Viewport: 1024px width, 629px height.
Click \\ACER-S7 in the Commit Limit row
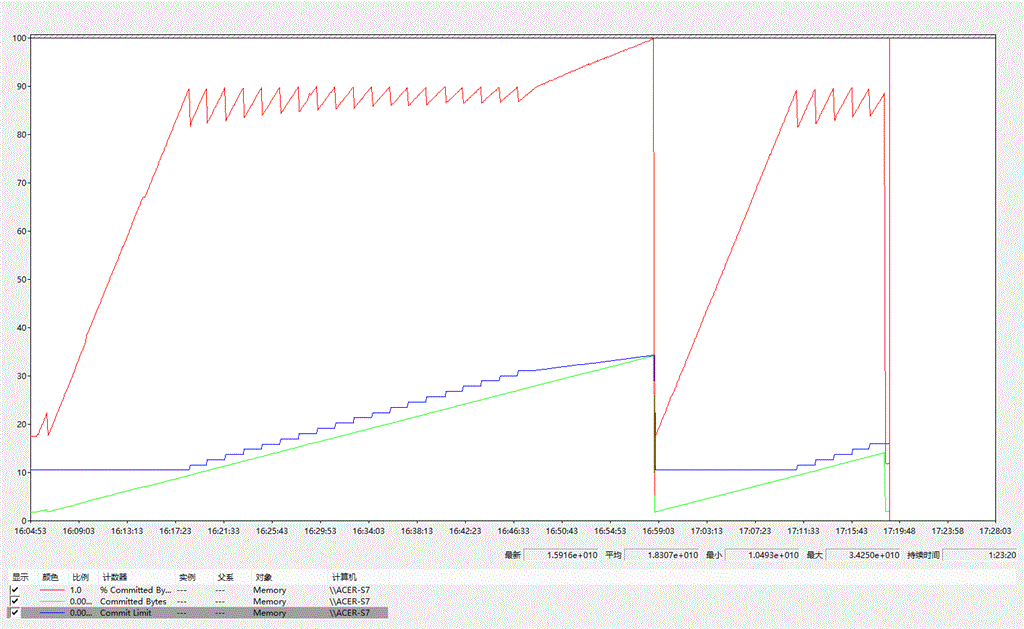click(349, 613)
